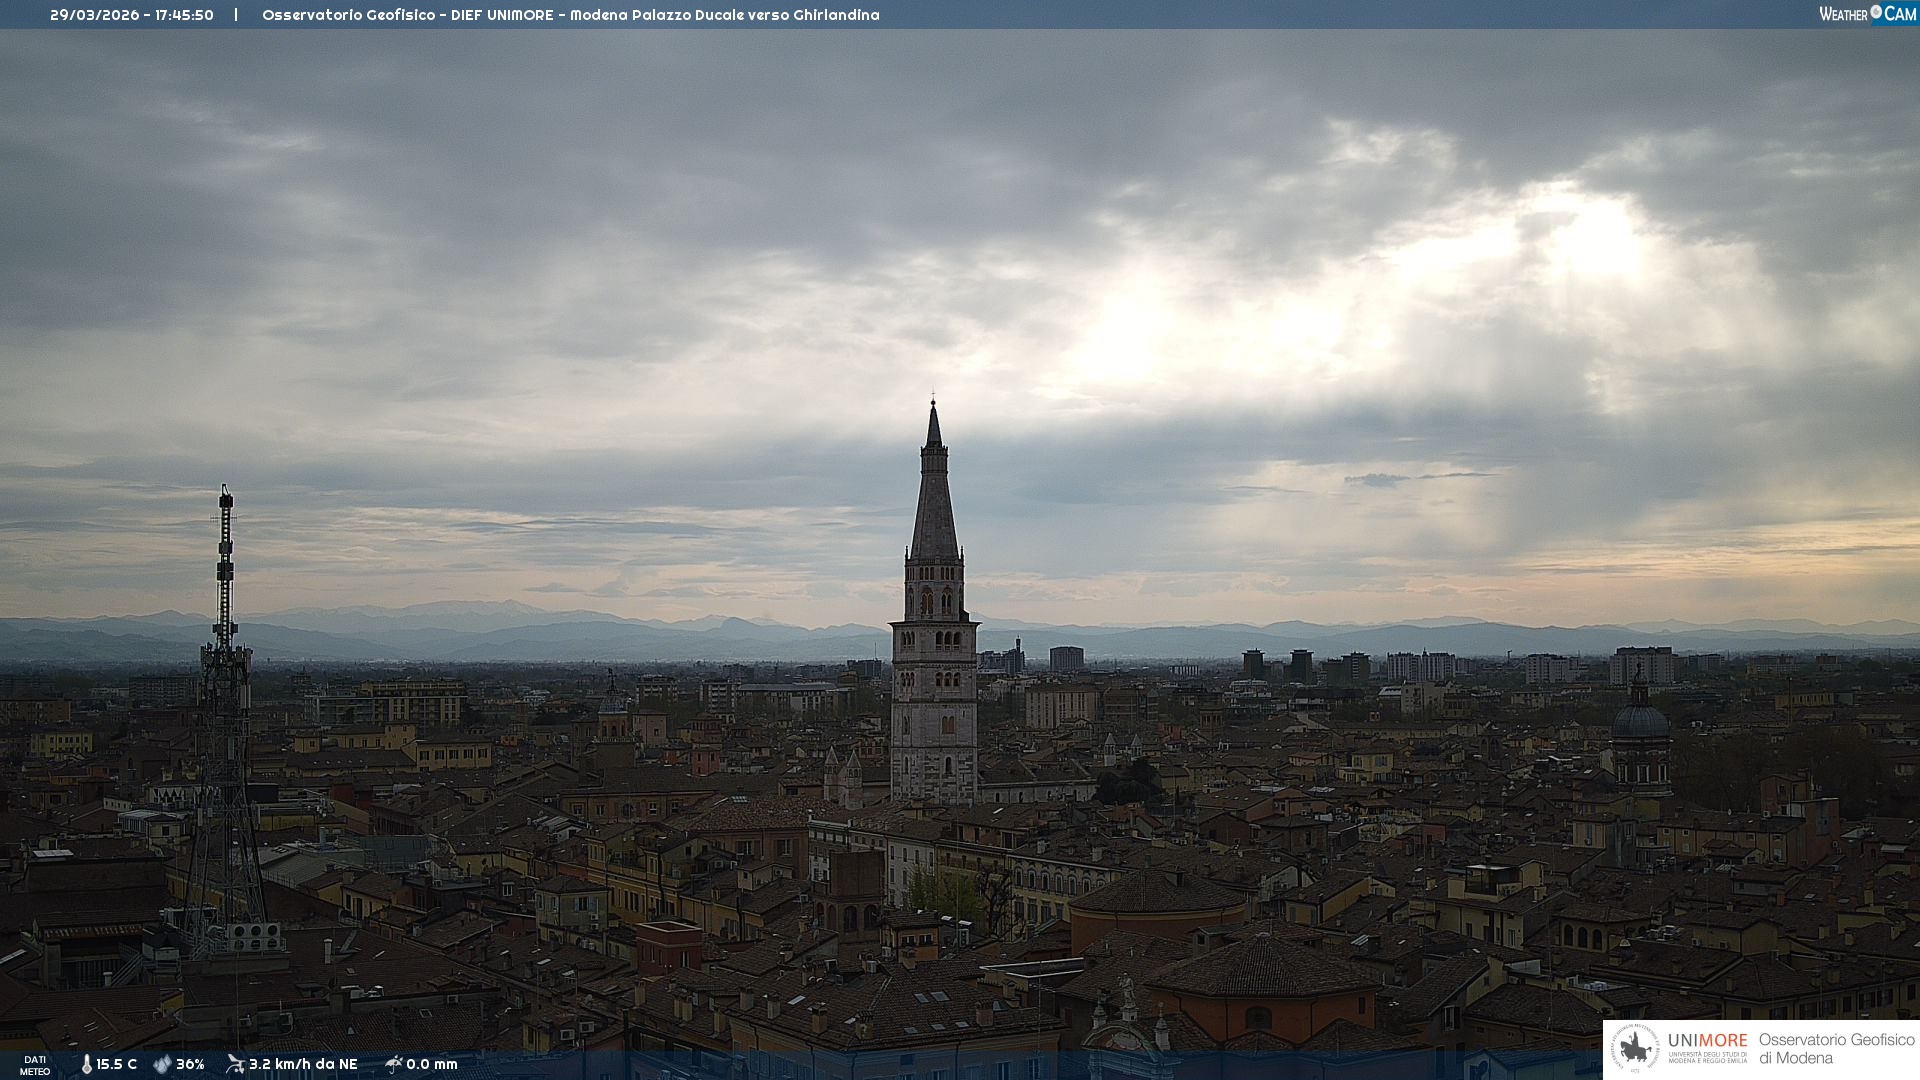Click the Osservatorio Geofisico di Modena label

point(1836,1048)
